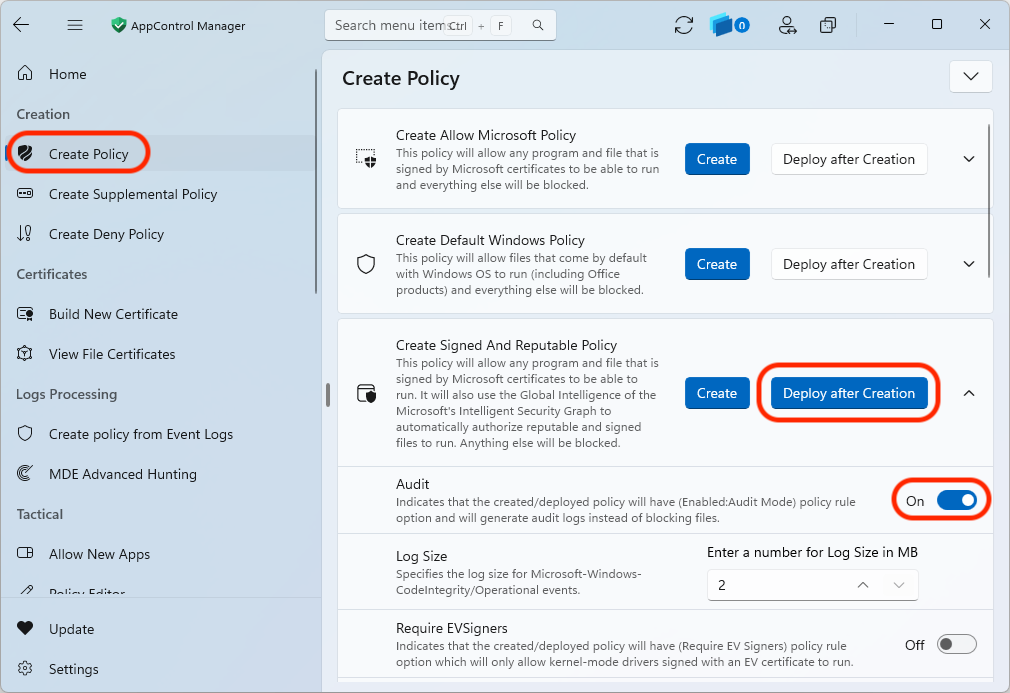
Task: Click the refresh icon in title bar
Action: (683, 25)
